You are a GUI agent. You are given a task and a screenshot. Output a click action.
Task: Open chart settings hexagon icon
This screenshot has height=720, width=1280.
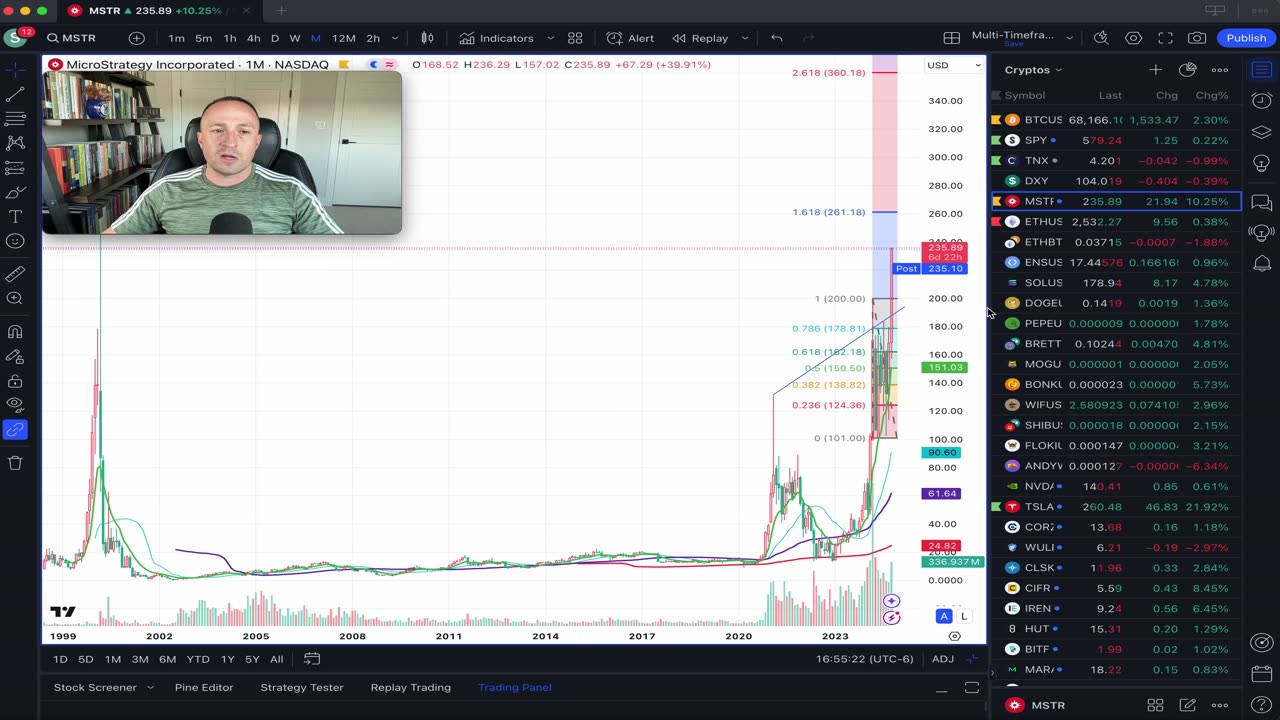click(1133, 38)
